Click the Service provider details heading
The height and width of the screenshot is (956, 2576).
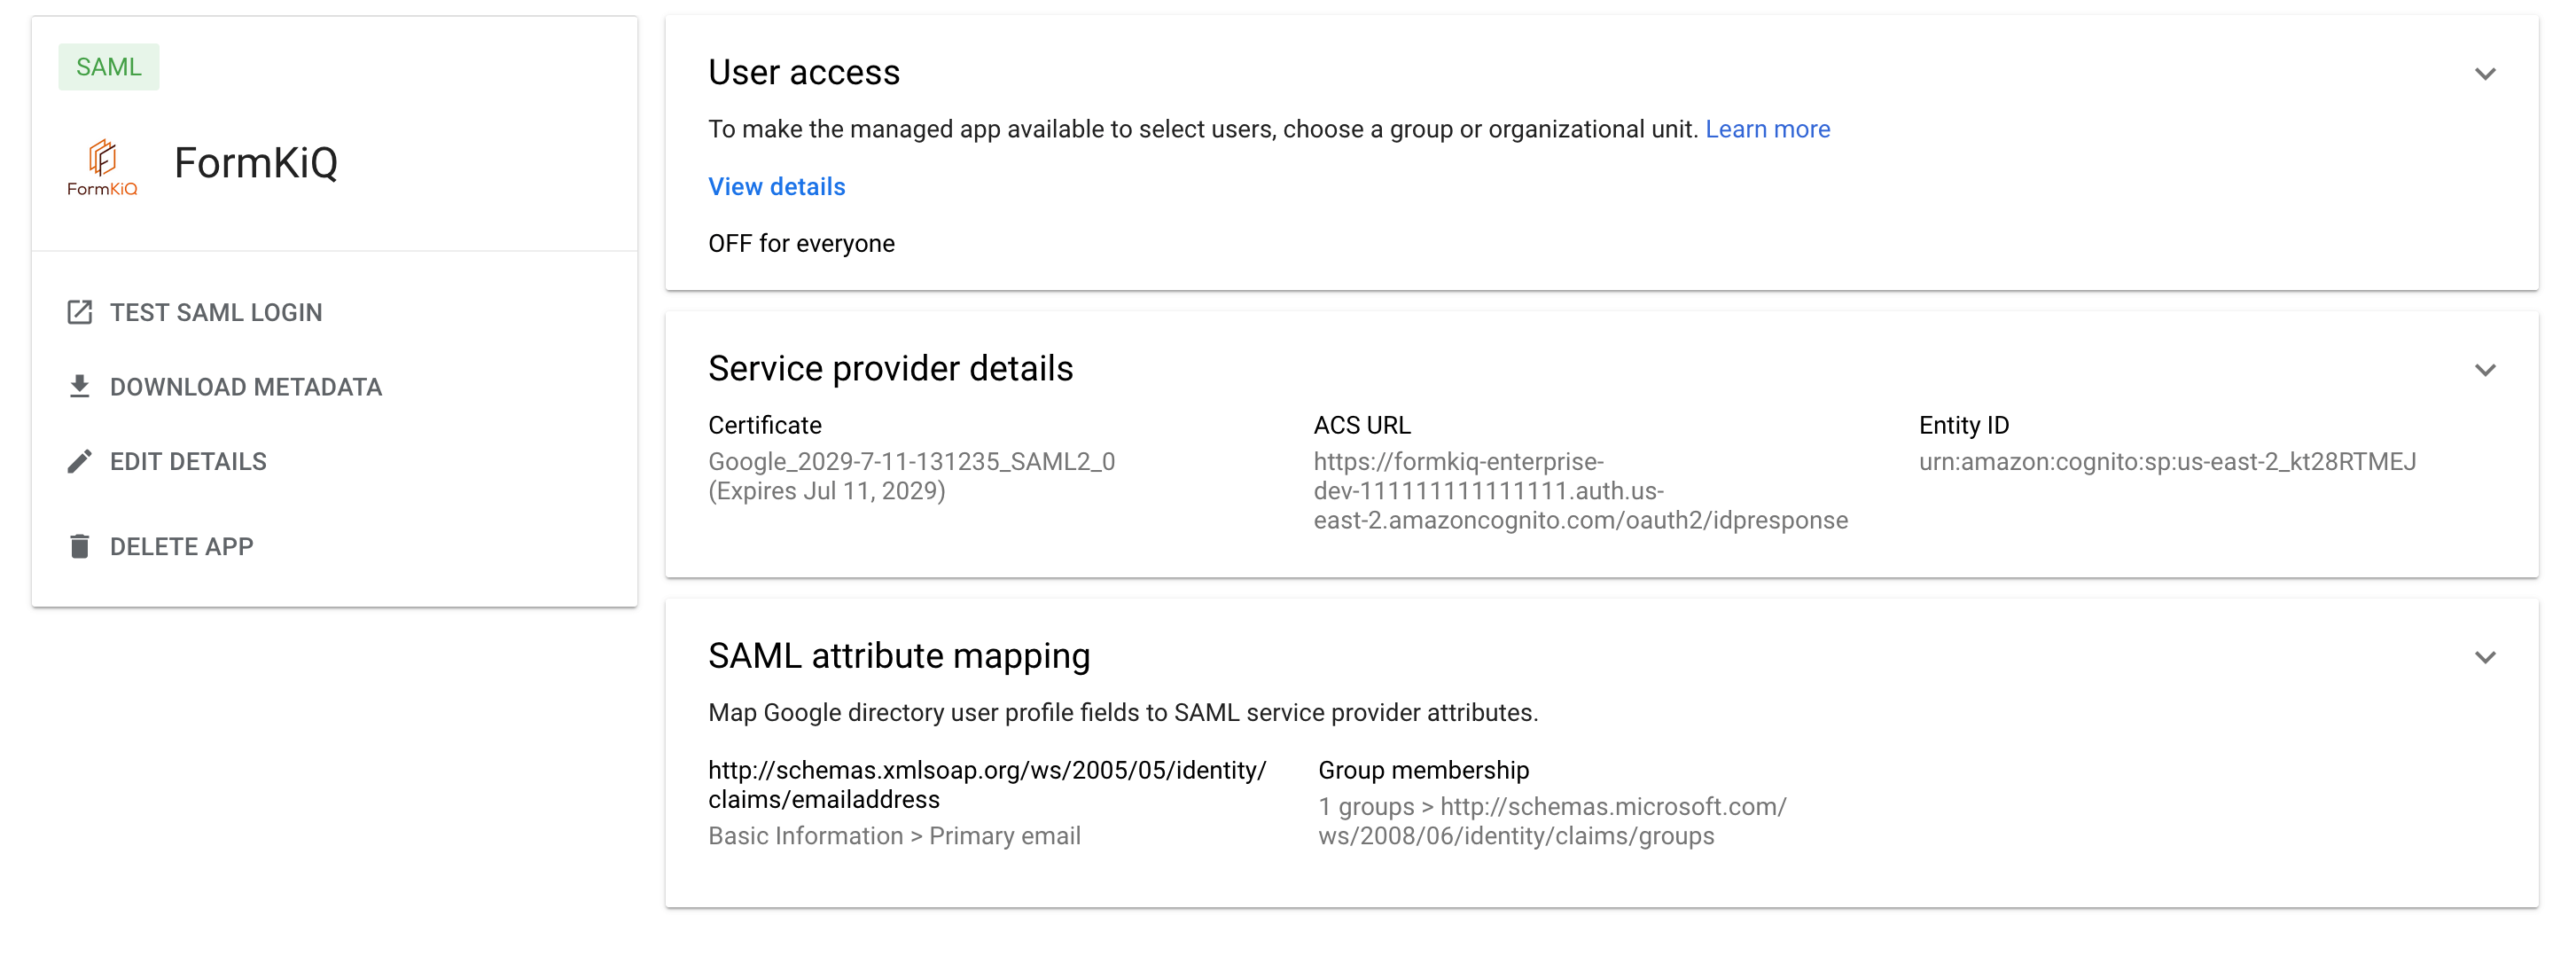(890, 368)
